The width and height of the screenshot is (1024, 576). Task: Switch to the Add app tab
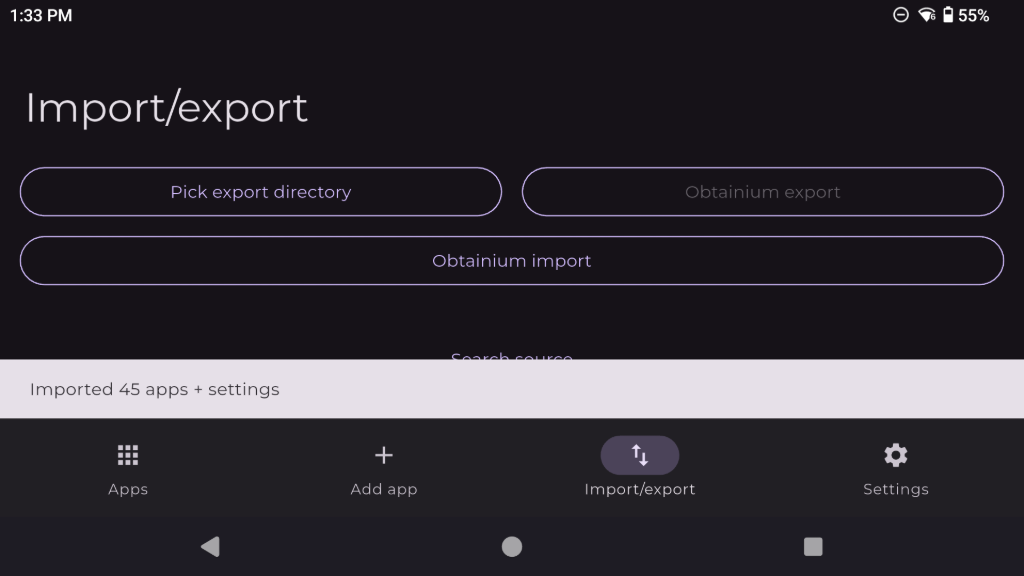[x=384, y=470]
